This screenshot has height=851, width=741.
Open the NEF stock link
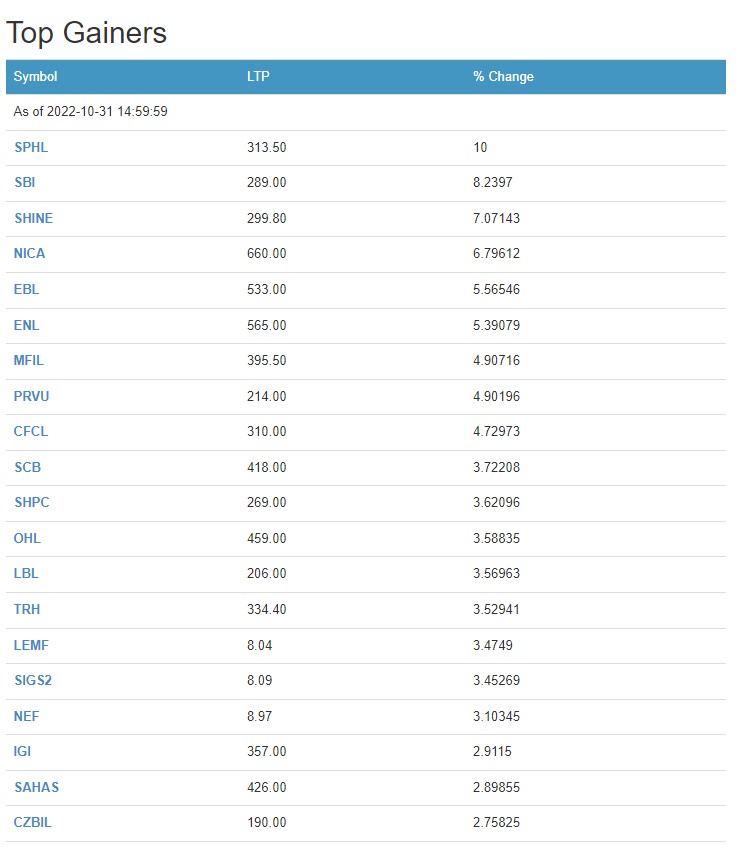click(27, 716)
